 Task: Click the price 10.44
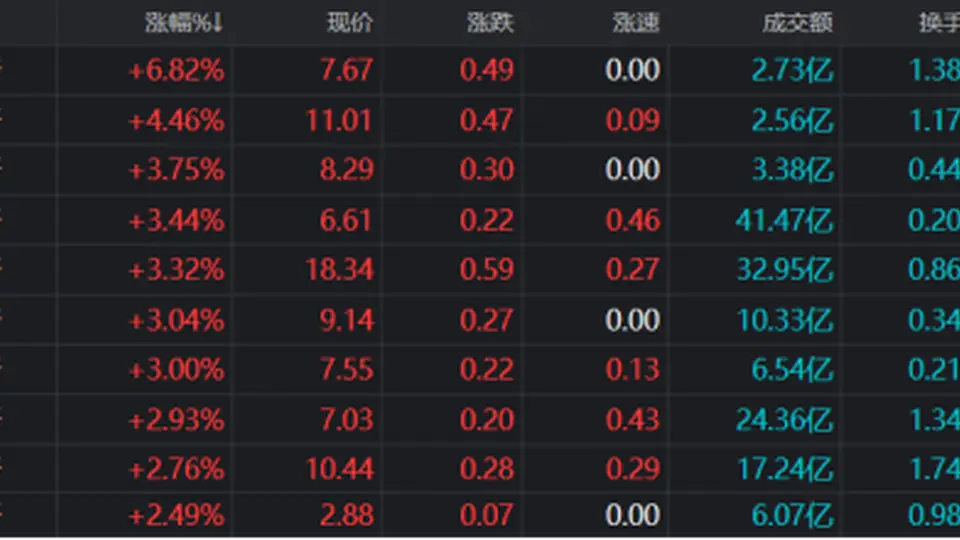339,469
